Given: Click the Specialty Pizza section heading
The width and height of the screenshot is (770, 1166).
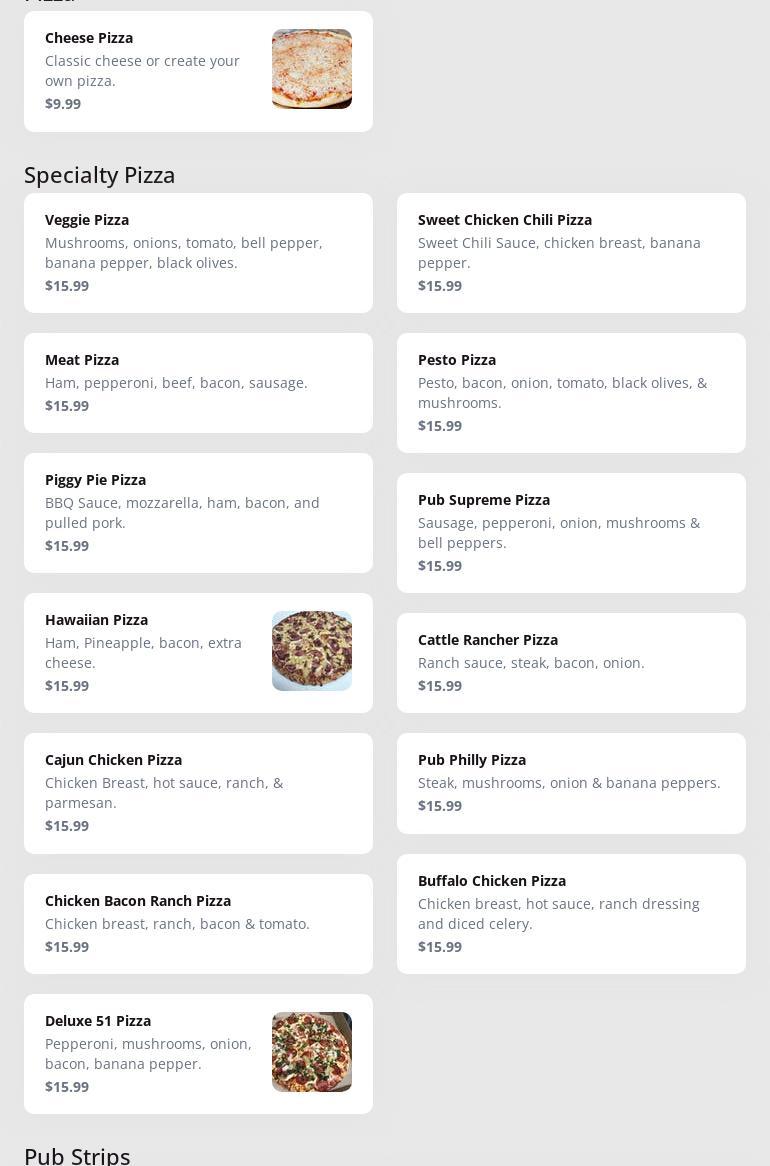Looking at the screenshot, I should tap(100, 175).
